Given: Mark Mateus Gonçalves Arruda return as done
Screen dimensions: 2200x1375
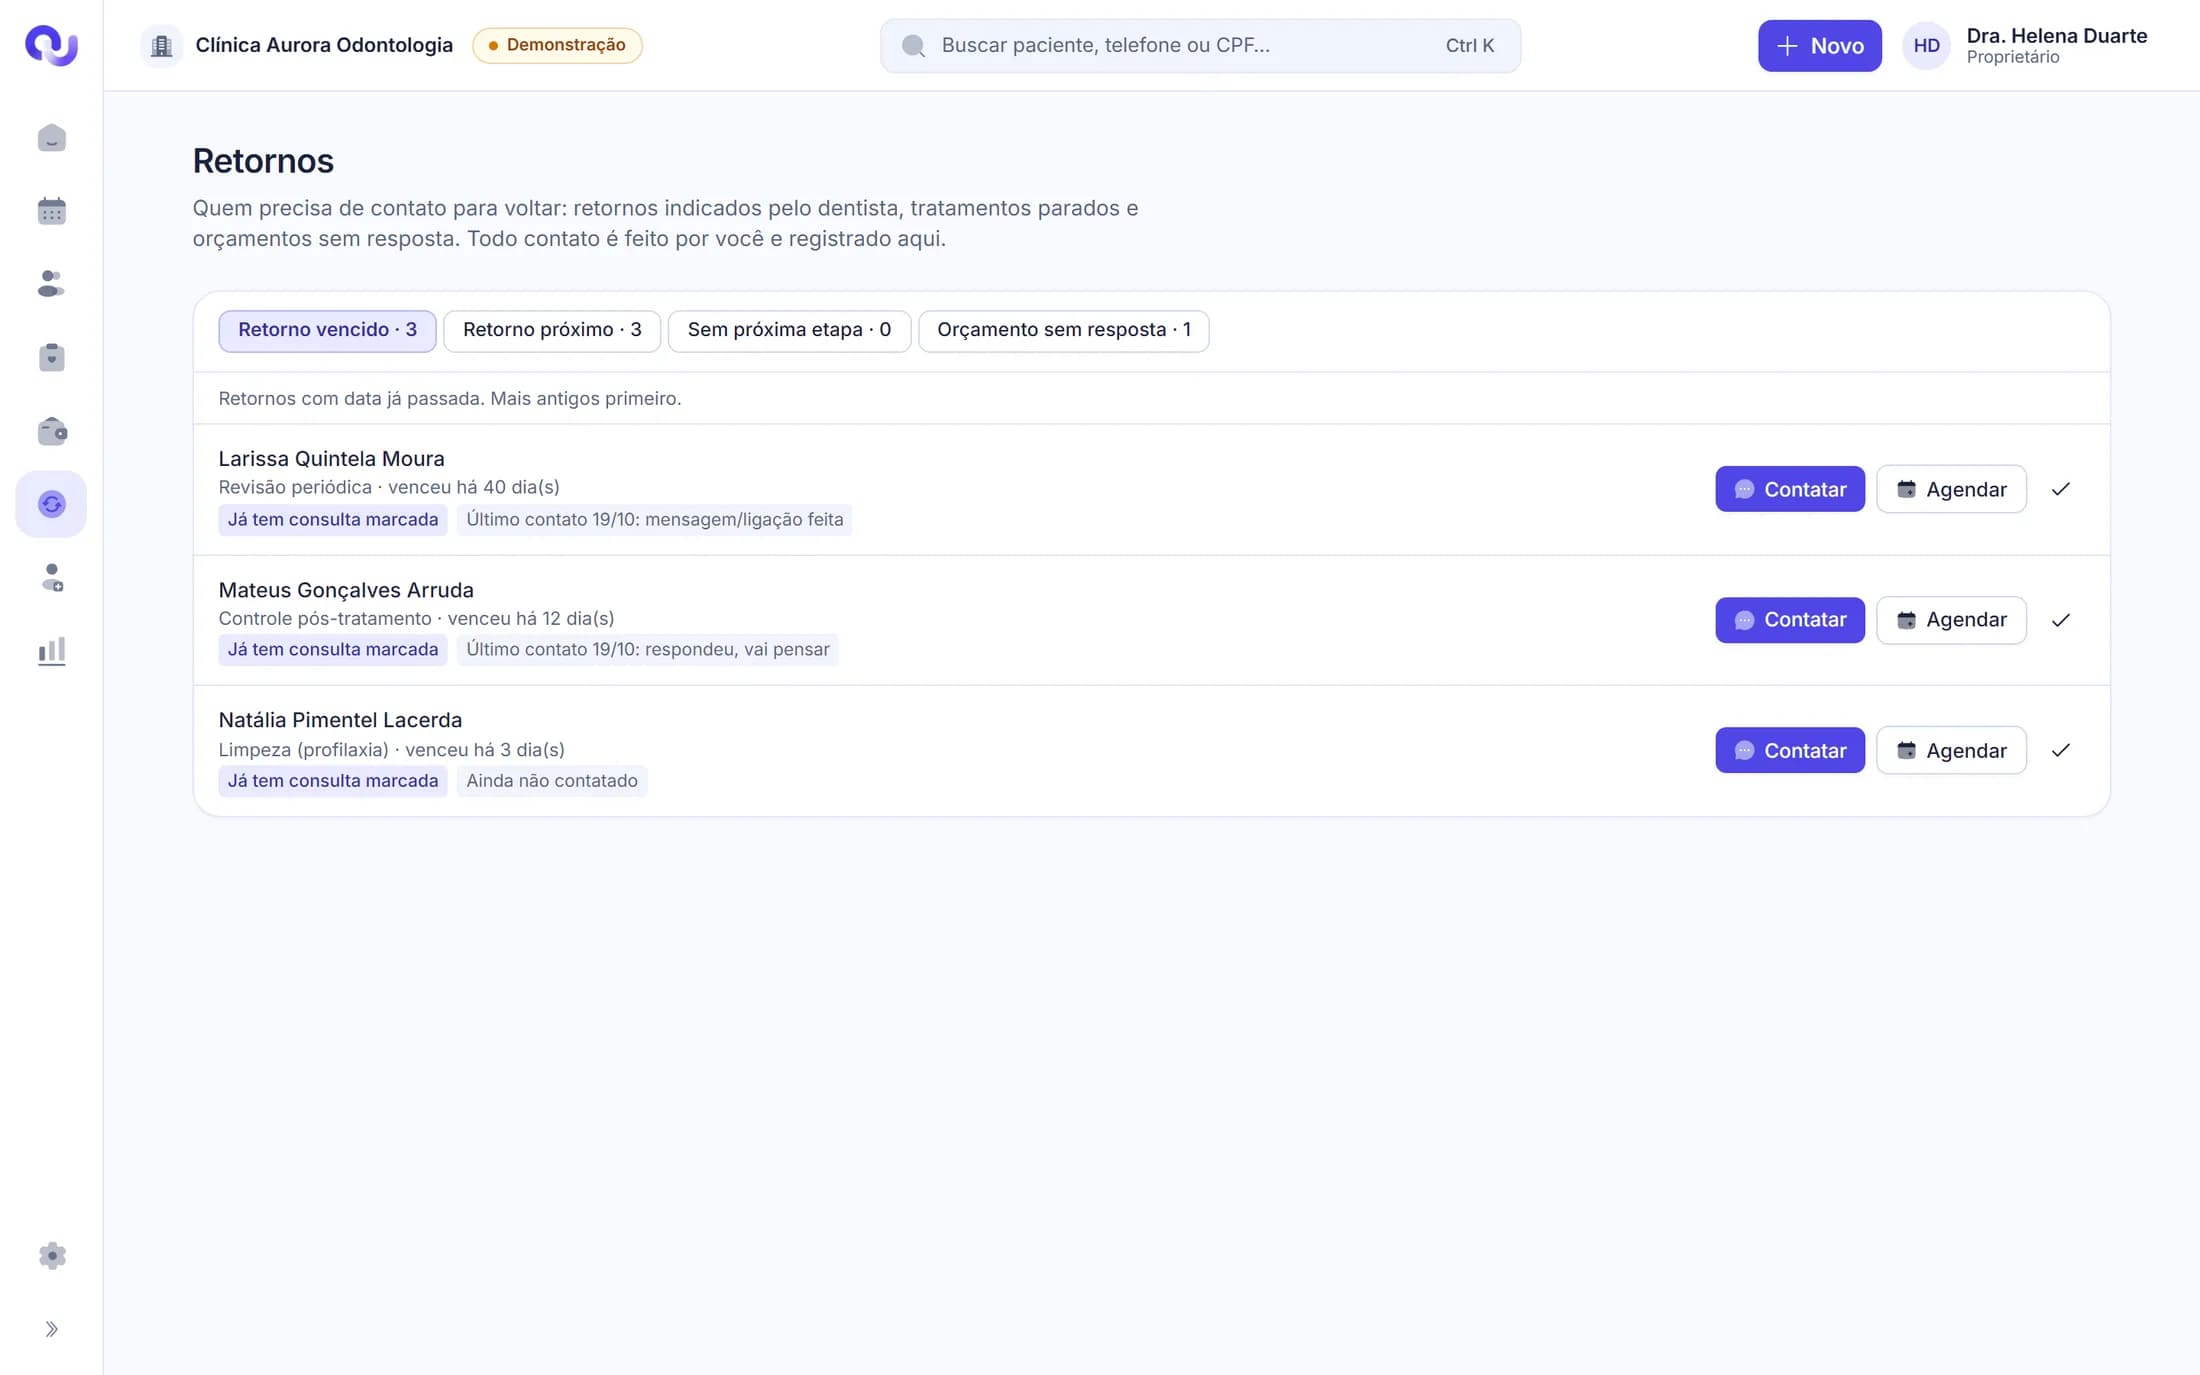Looking at the screenshot, I should coord(2061,620).
